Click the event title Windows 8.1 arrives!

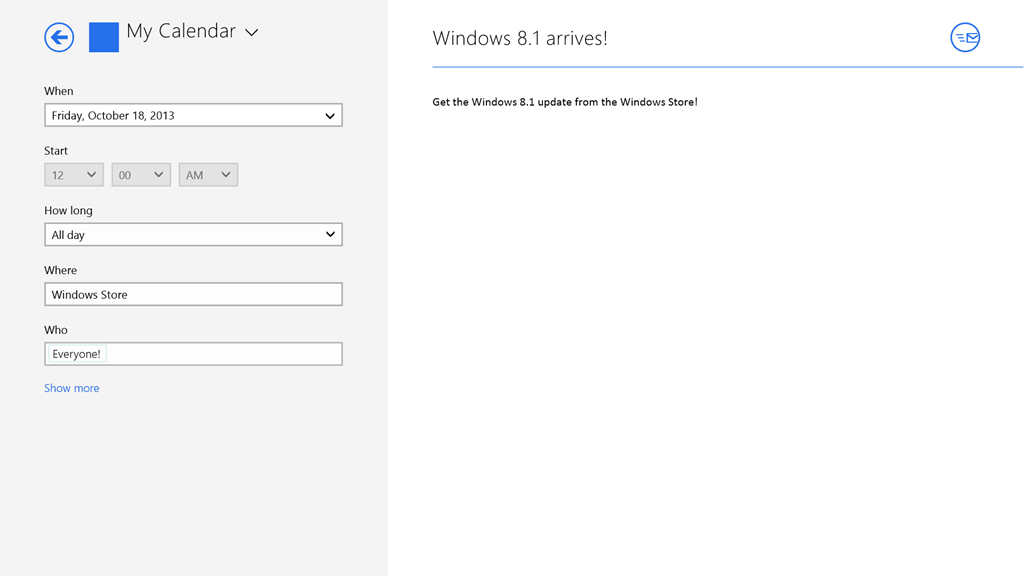pos(520,39)
